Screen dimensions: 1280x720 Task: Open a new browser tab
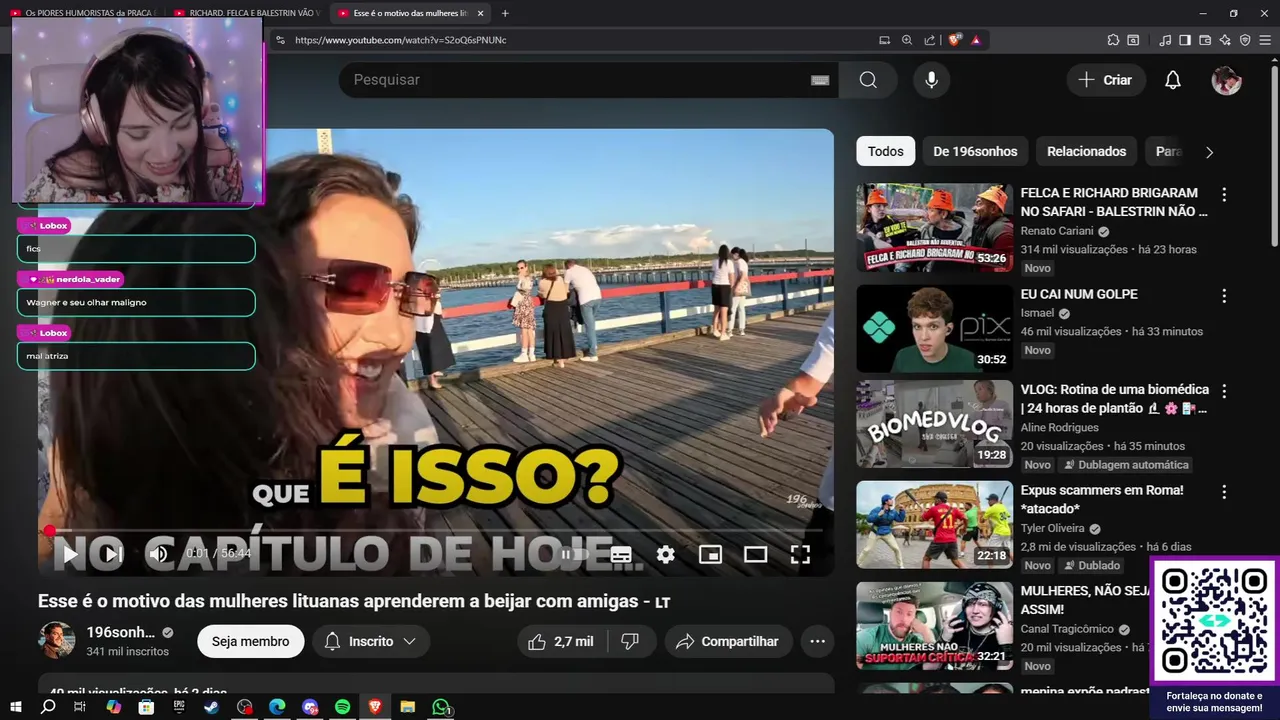[x=505, y=13]
